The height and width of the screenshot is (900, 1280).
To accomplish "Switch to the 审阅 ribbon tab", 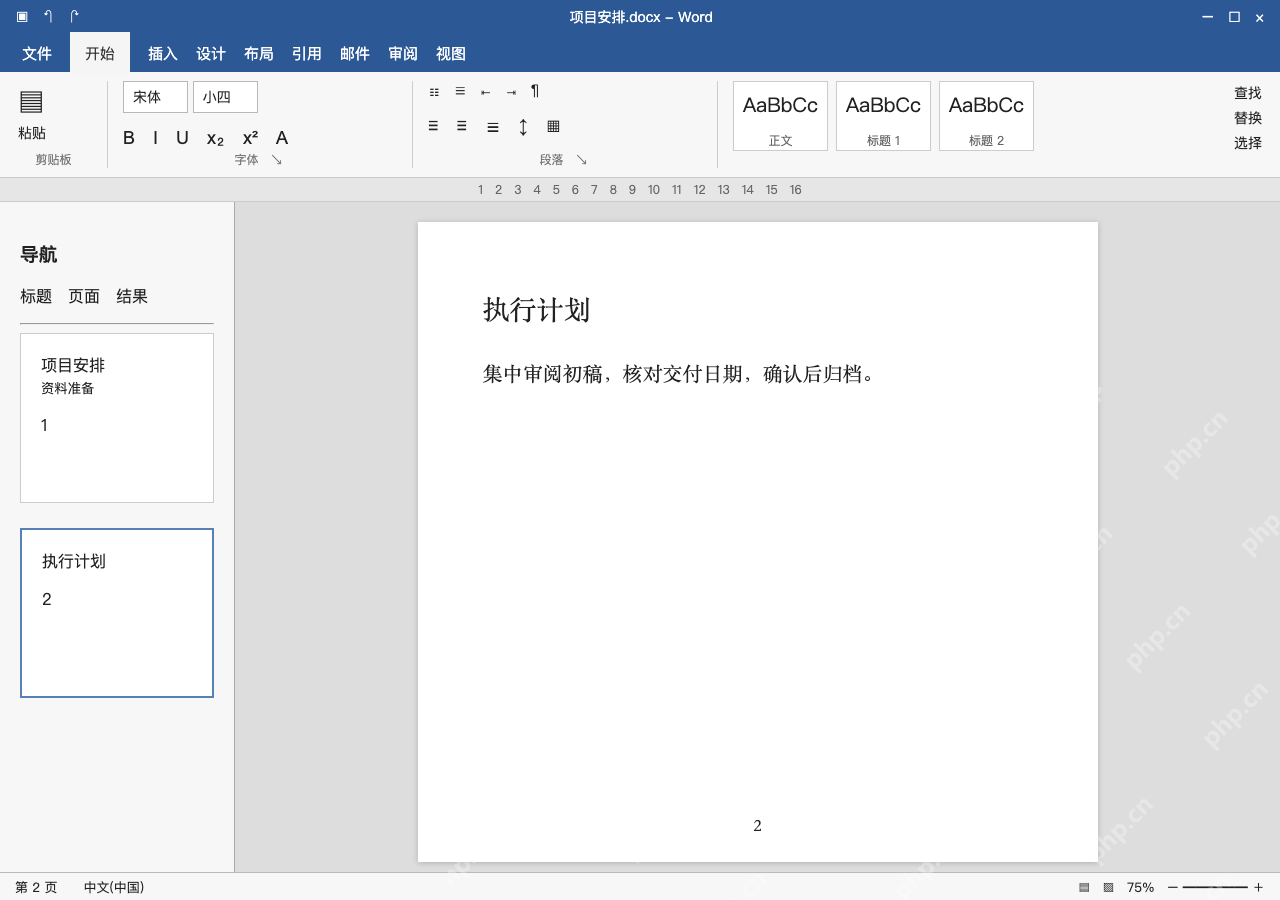I will click(x=403, y=54).
